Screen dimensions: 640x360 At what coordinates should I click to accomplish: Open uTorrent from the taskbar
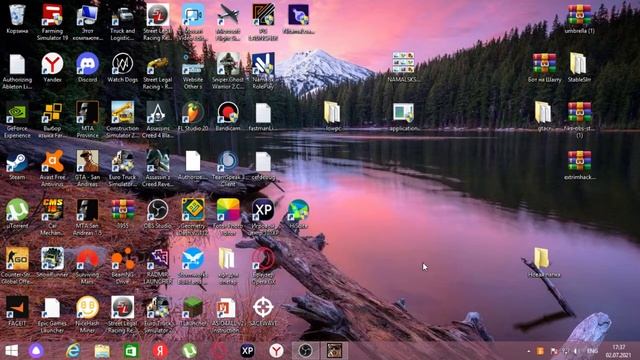pyautogui.click(x=189, y=351)
